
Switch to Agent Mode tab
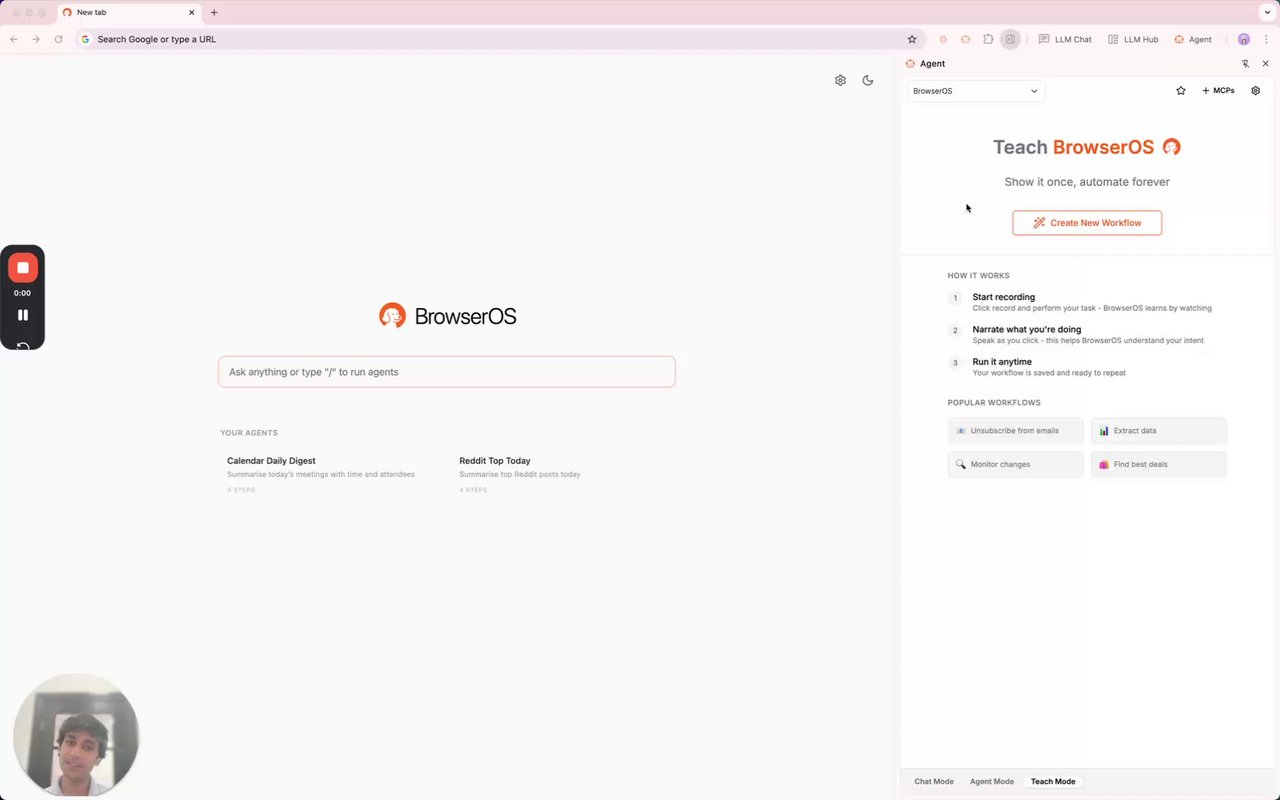pyautogui.click(x=992, y=781)
